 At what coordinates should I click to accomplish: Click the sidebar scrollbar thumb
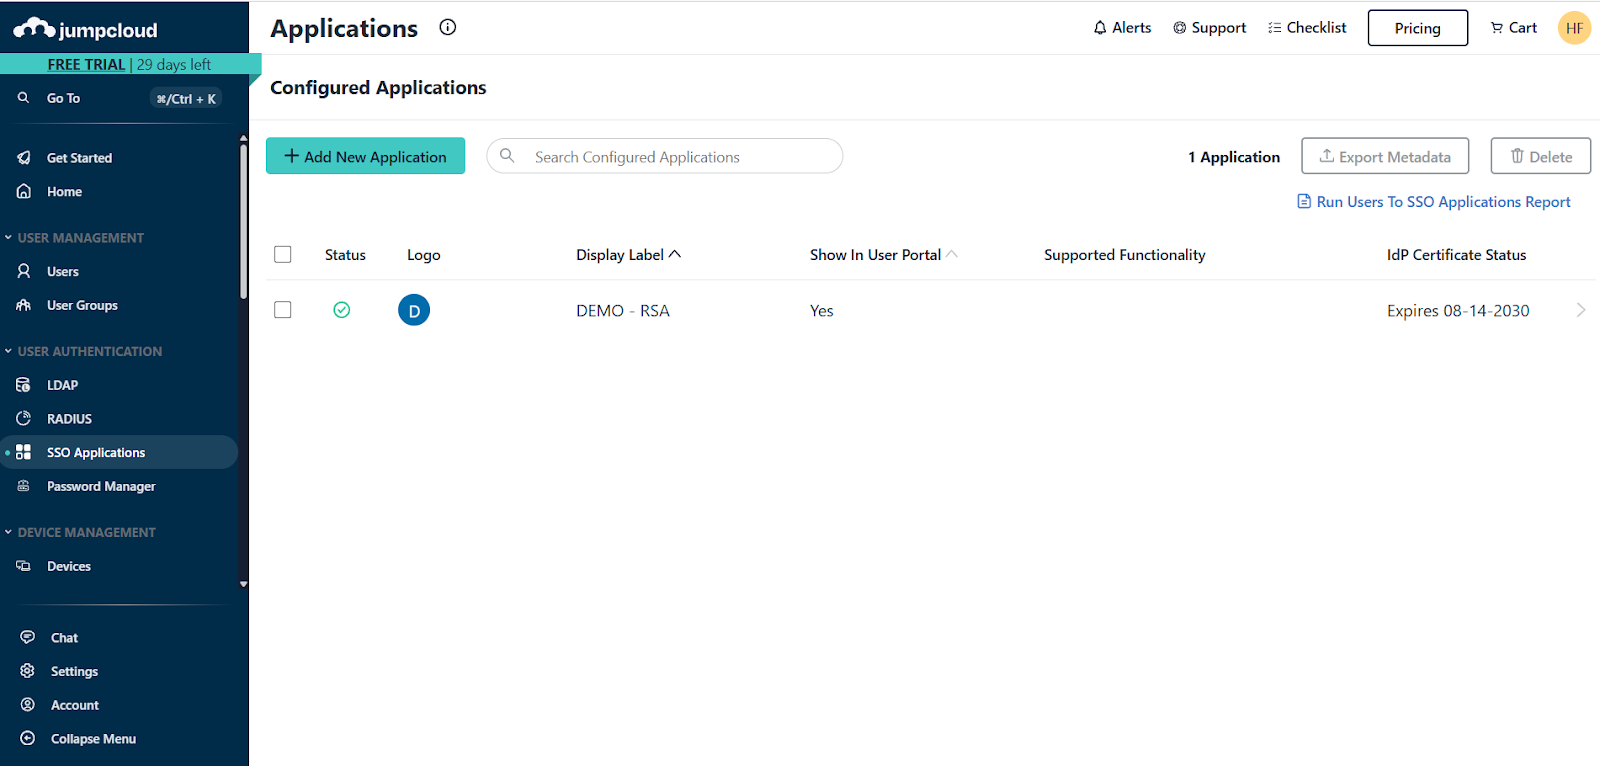pyautogui.click(x=243, y=222)
